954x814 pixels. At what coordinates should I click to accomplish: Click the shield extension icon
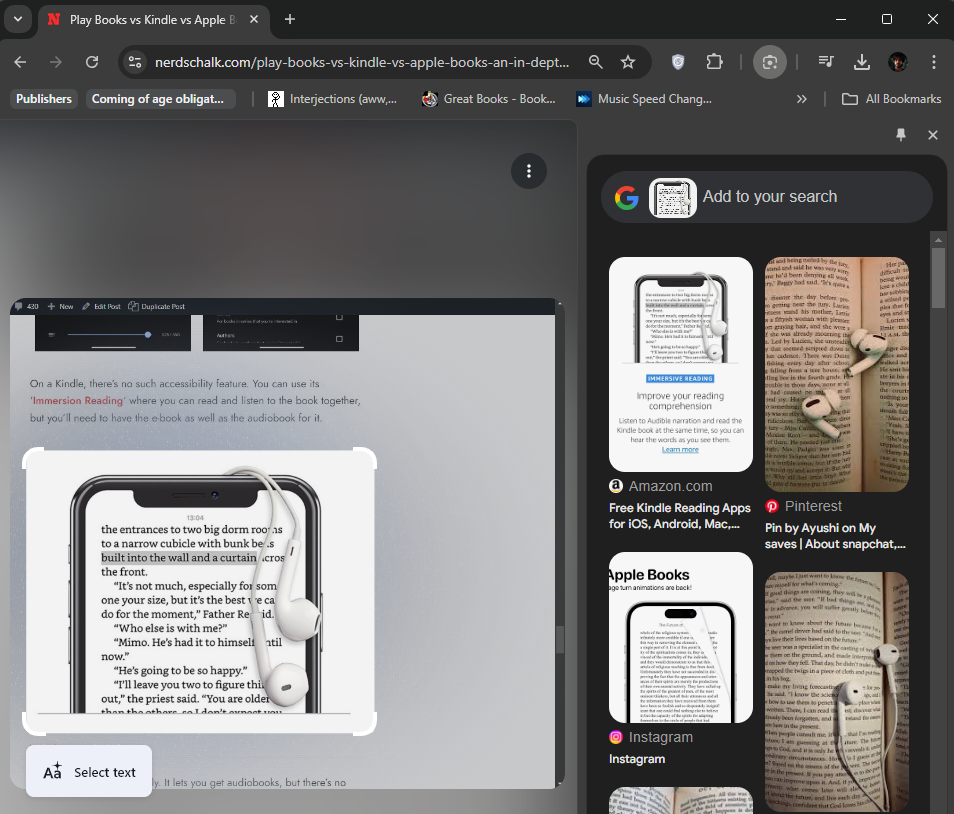pos(679,62)
